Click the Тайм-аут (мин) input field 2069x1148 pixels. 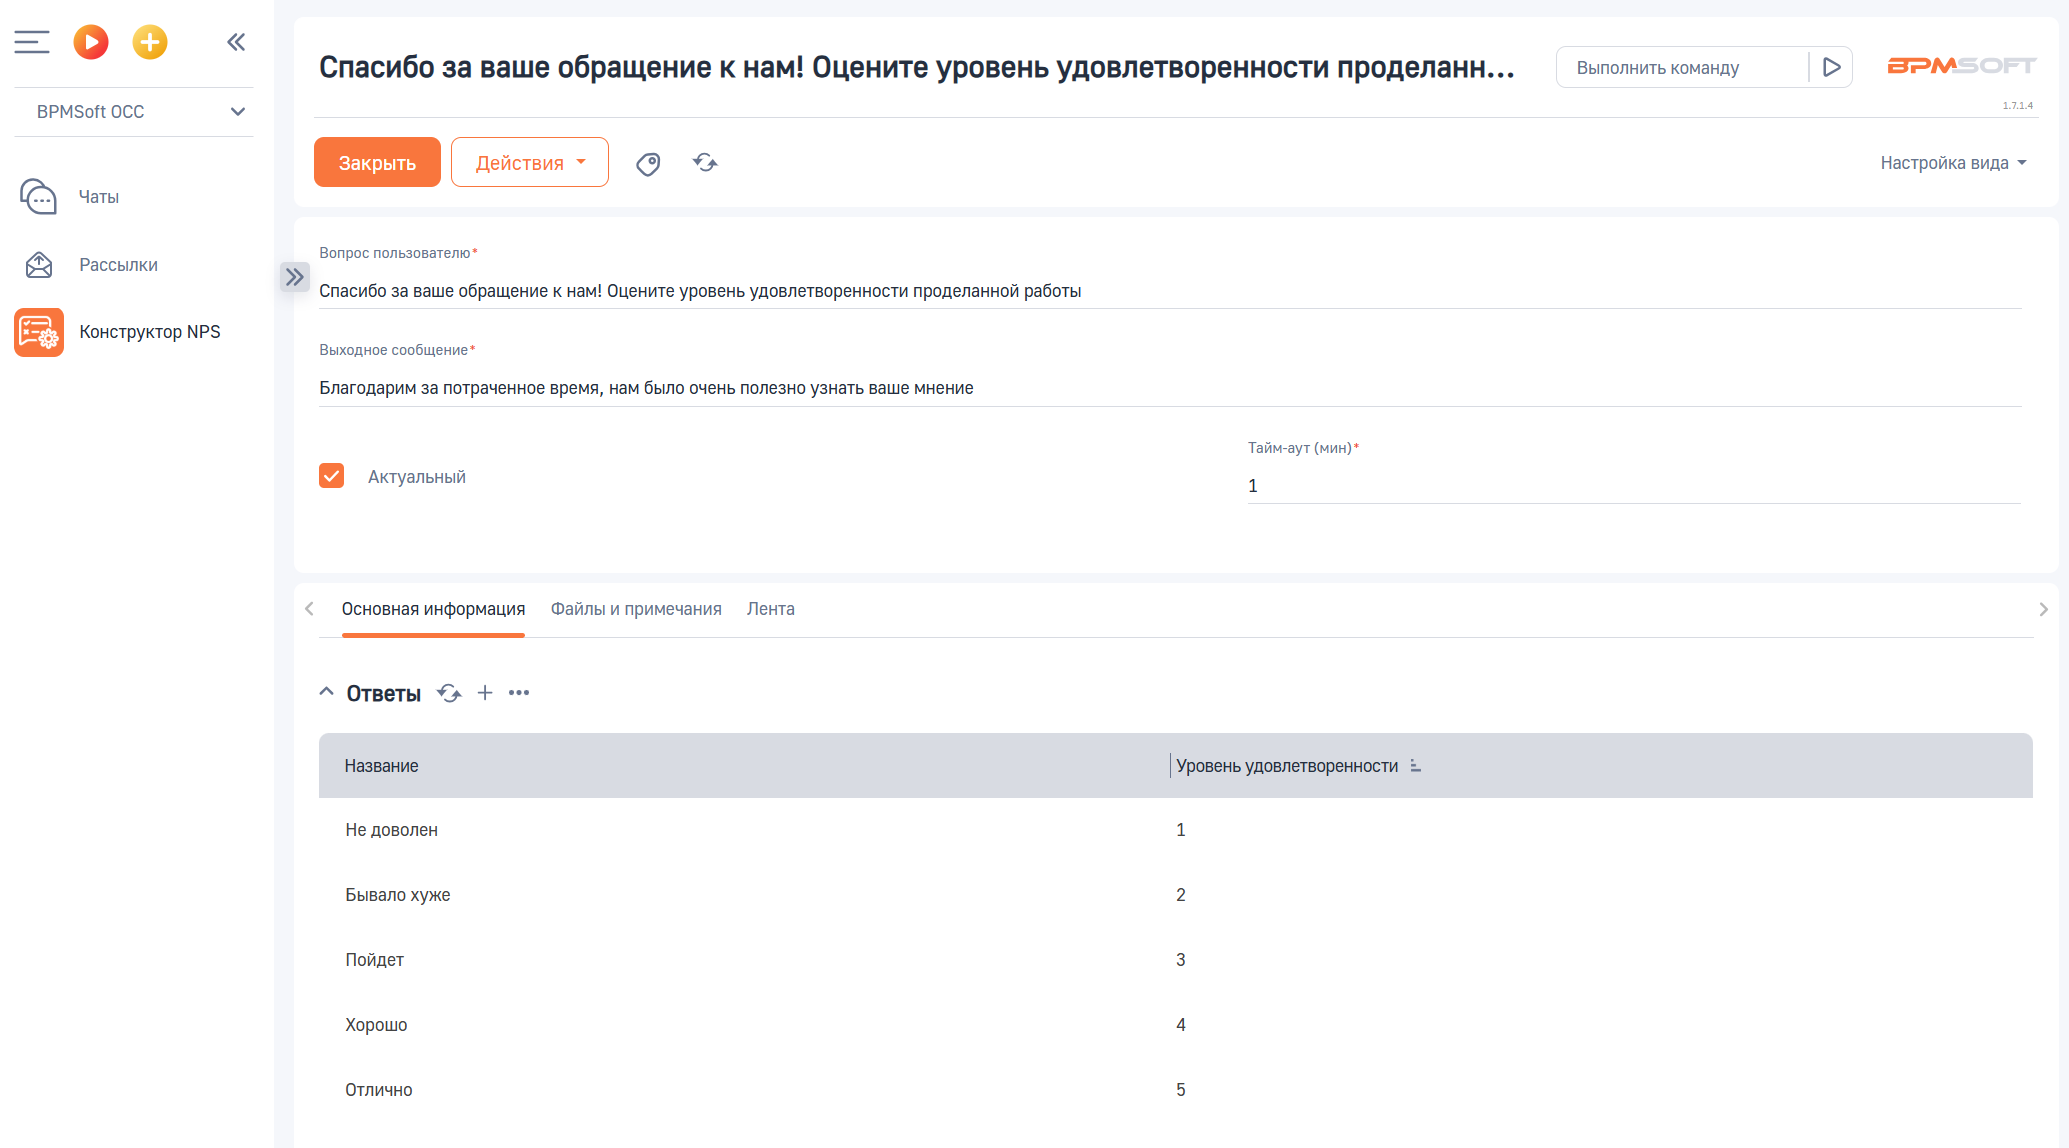[x=1632, y=486]
